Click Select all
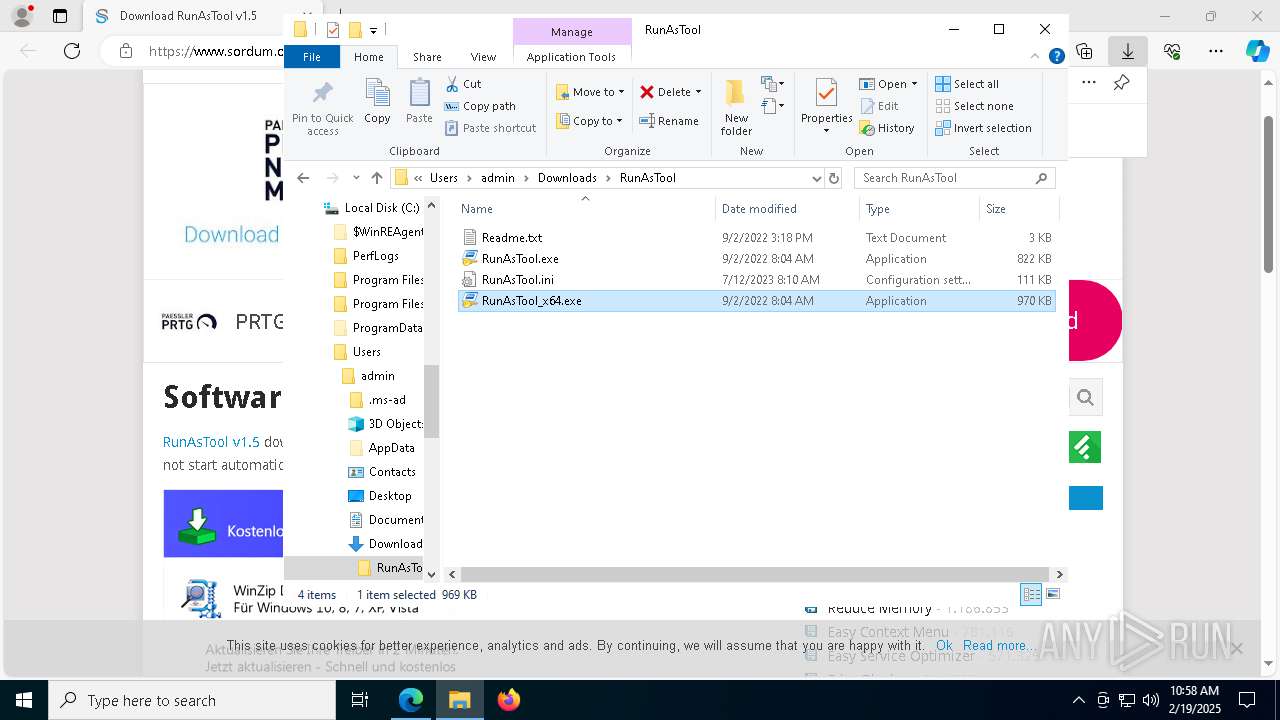 (967, 84)
